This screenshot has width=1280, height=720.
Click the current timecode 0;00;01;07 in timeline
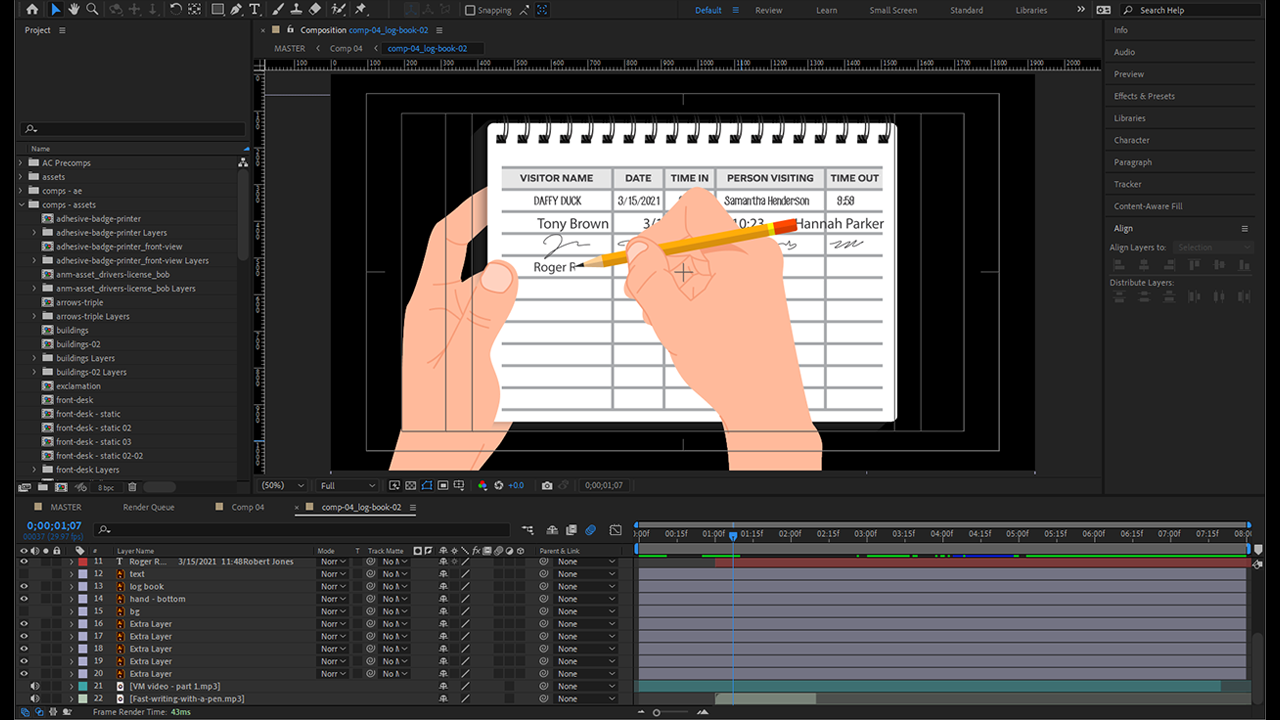click(54, 526)
